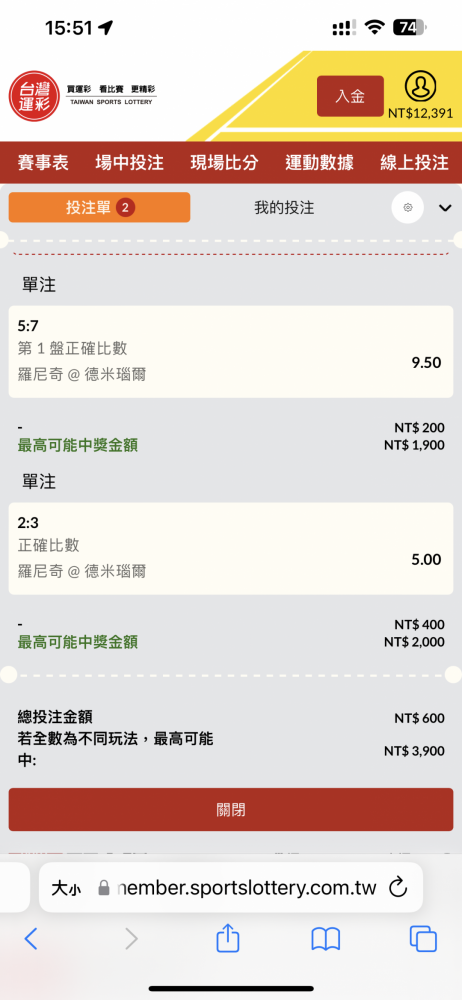Open the Taiwan Sports Lottery logo home
Image resolution: width=462 pixels, height=1000 pixels.
(x=83, y=96)
